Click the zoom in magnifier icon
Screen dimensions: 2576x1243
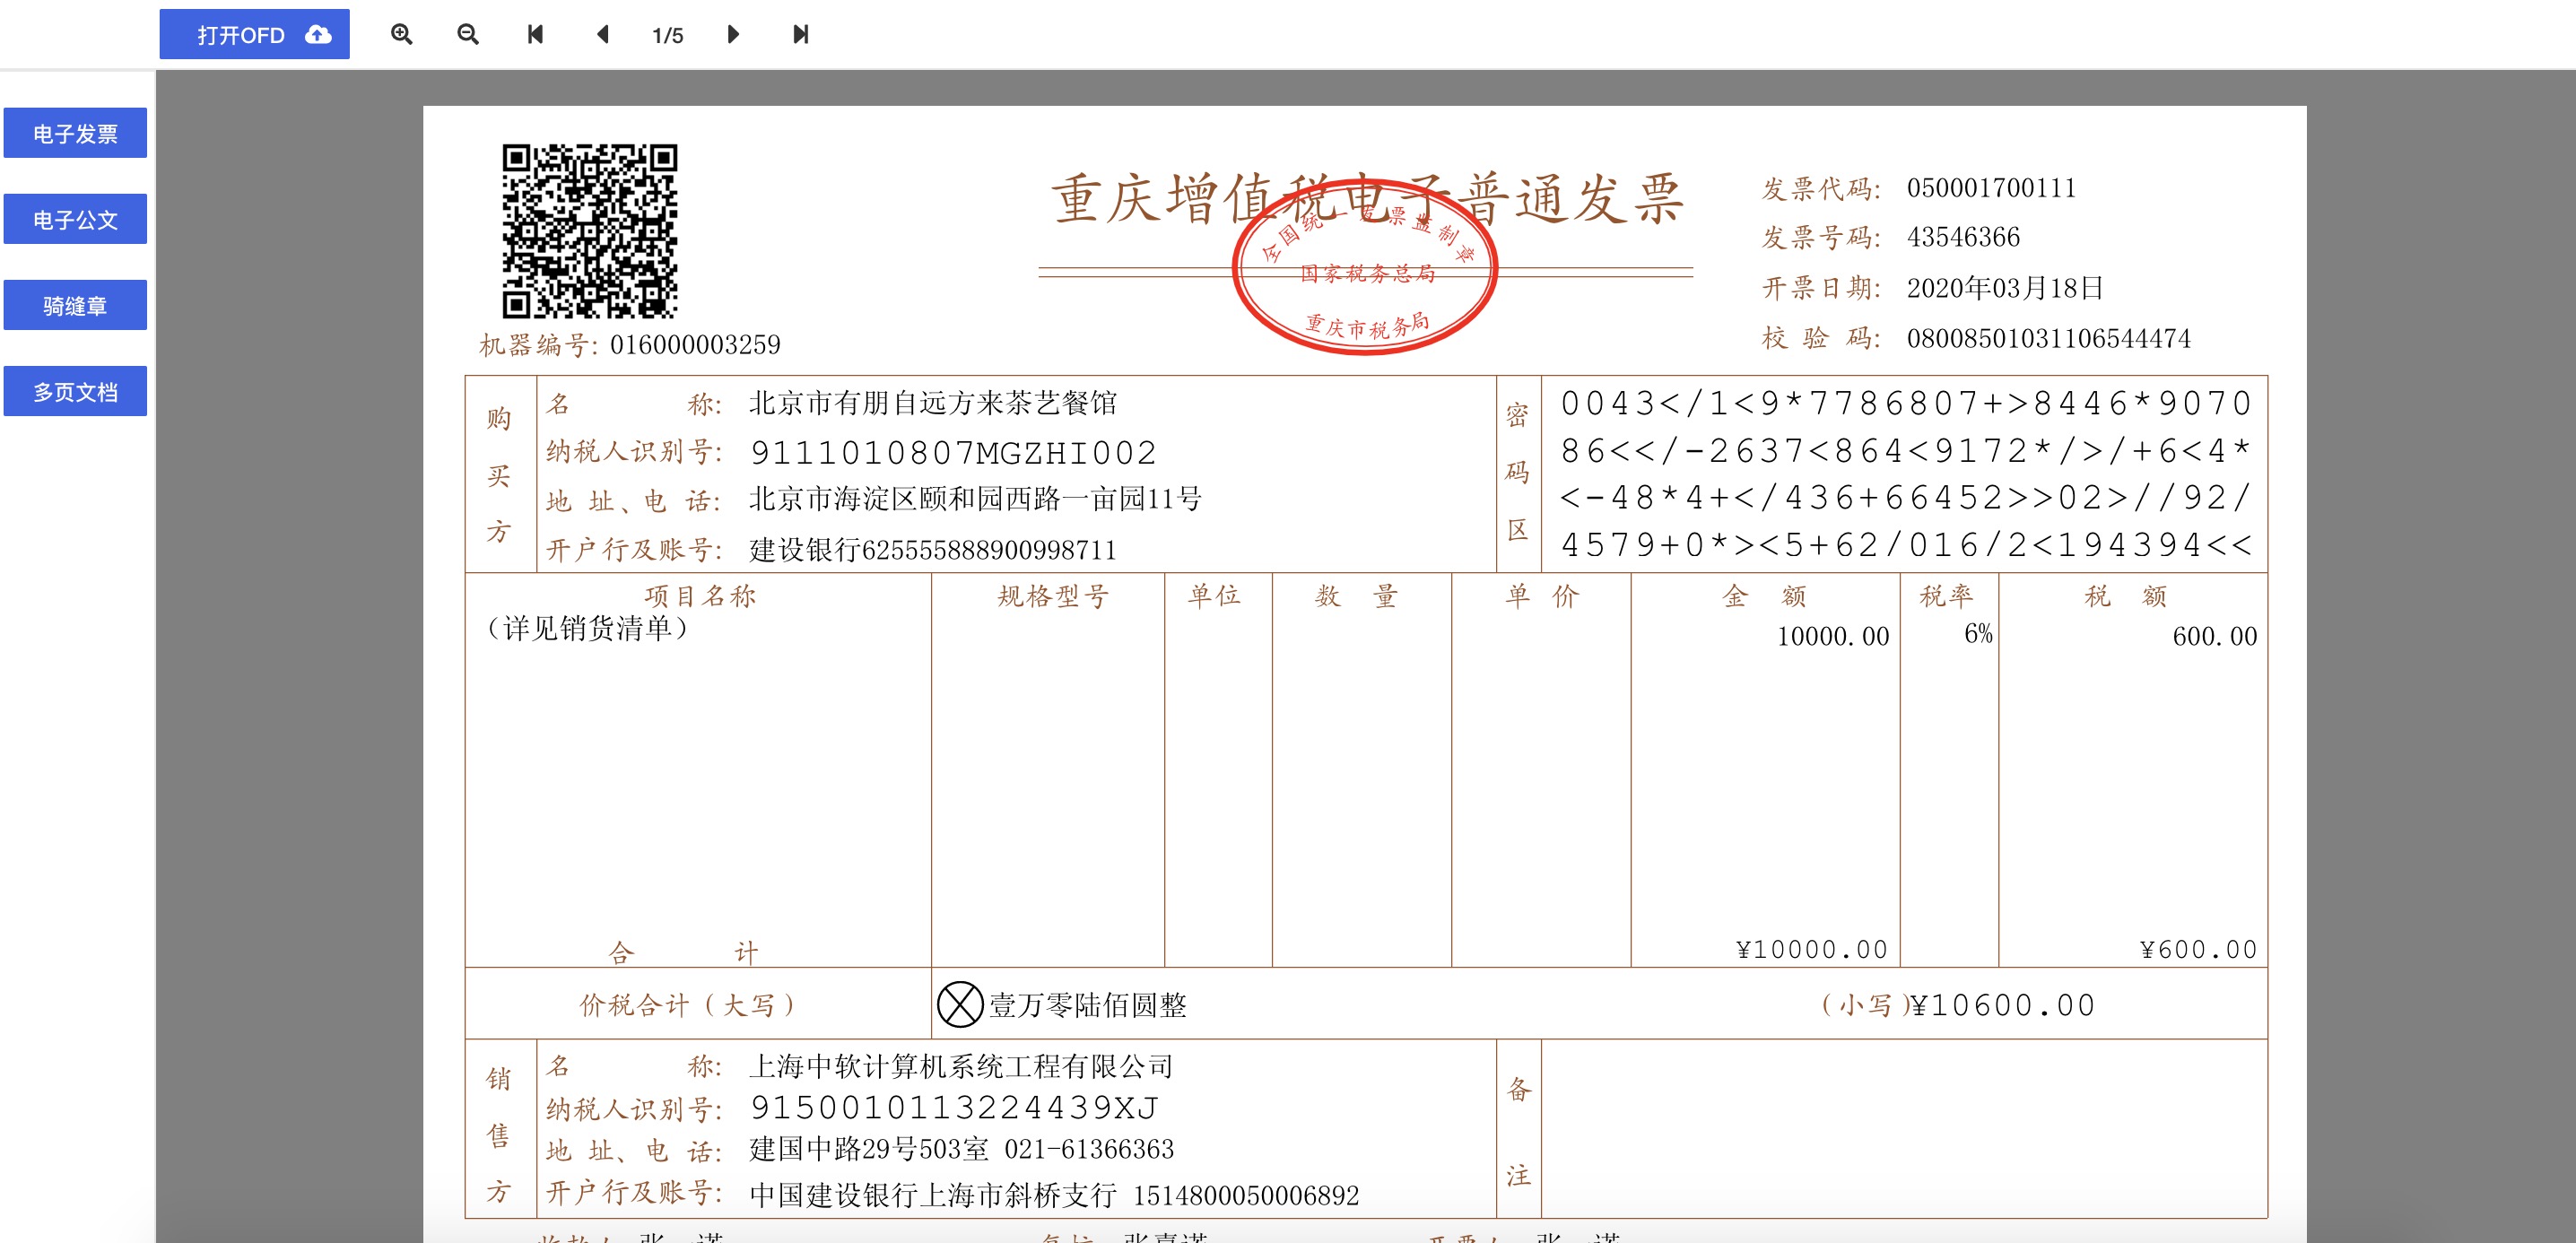point(401,34)
